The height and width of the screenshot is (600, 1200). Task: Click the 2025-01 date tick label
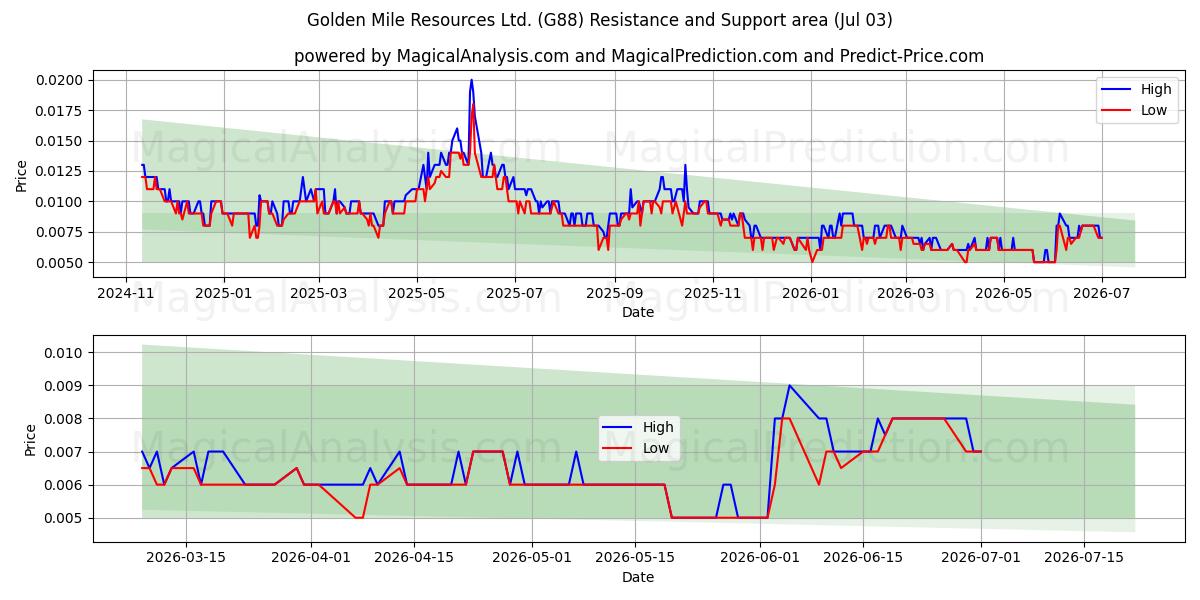[x=223, y=293]
